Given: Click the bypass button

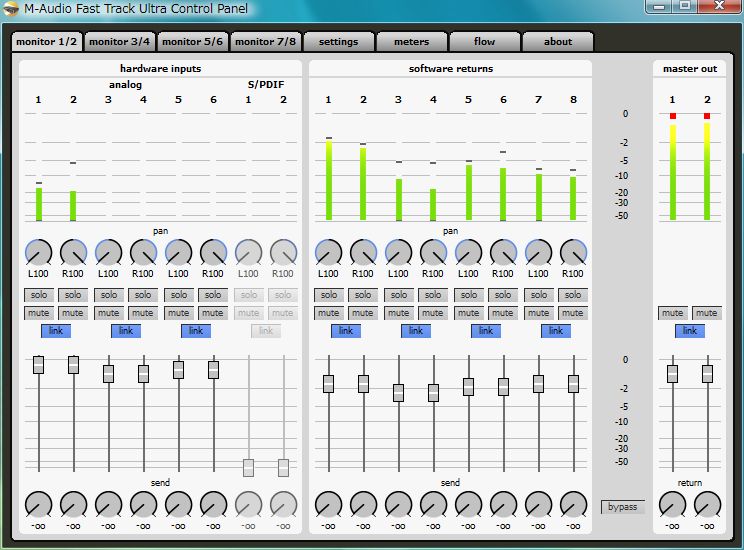Looking at the screenshot, I should pyautogui.click(x=623, y=507).
